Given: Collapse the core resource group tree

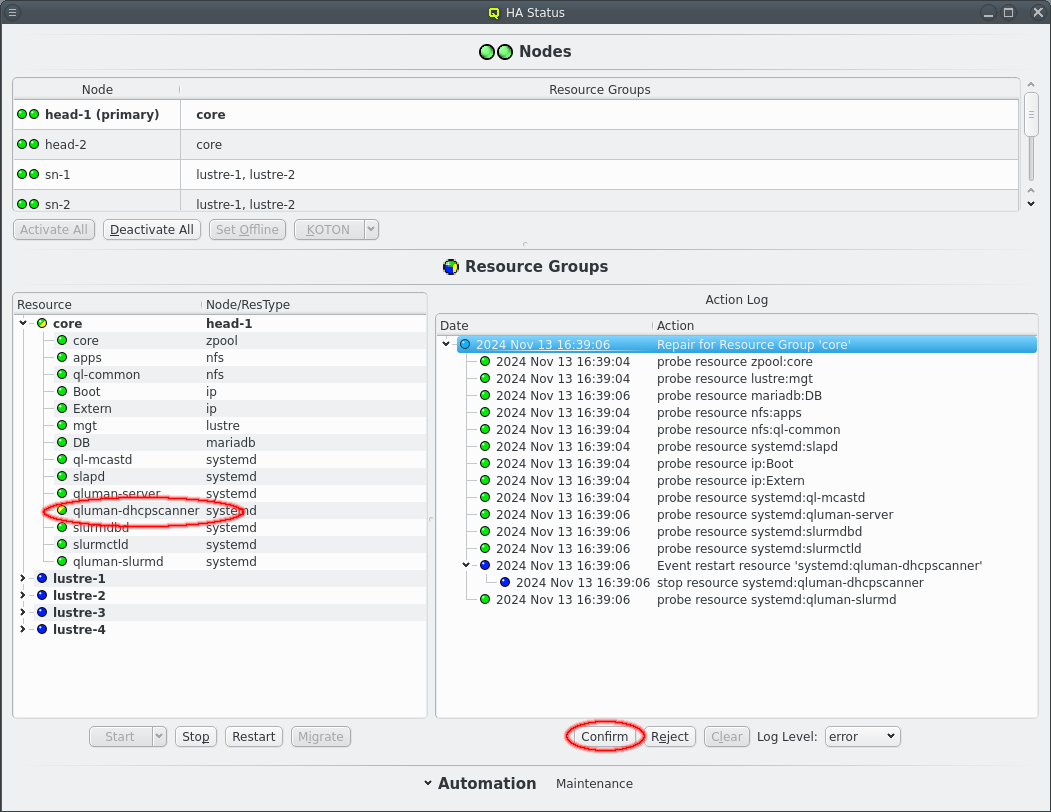Looking at the screenshot, I should [23, 324].
